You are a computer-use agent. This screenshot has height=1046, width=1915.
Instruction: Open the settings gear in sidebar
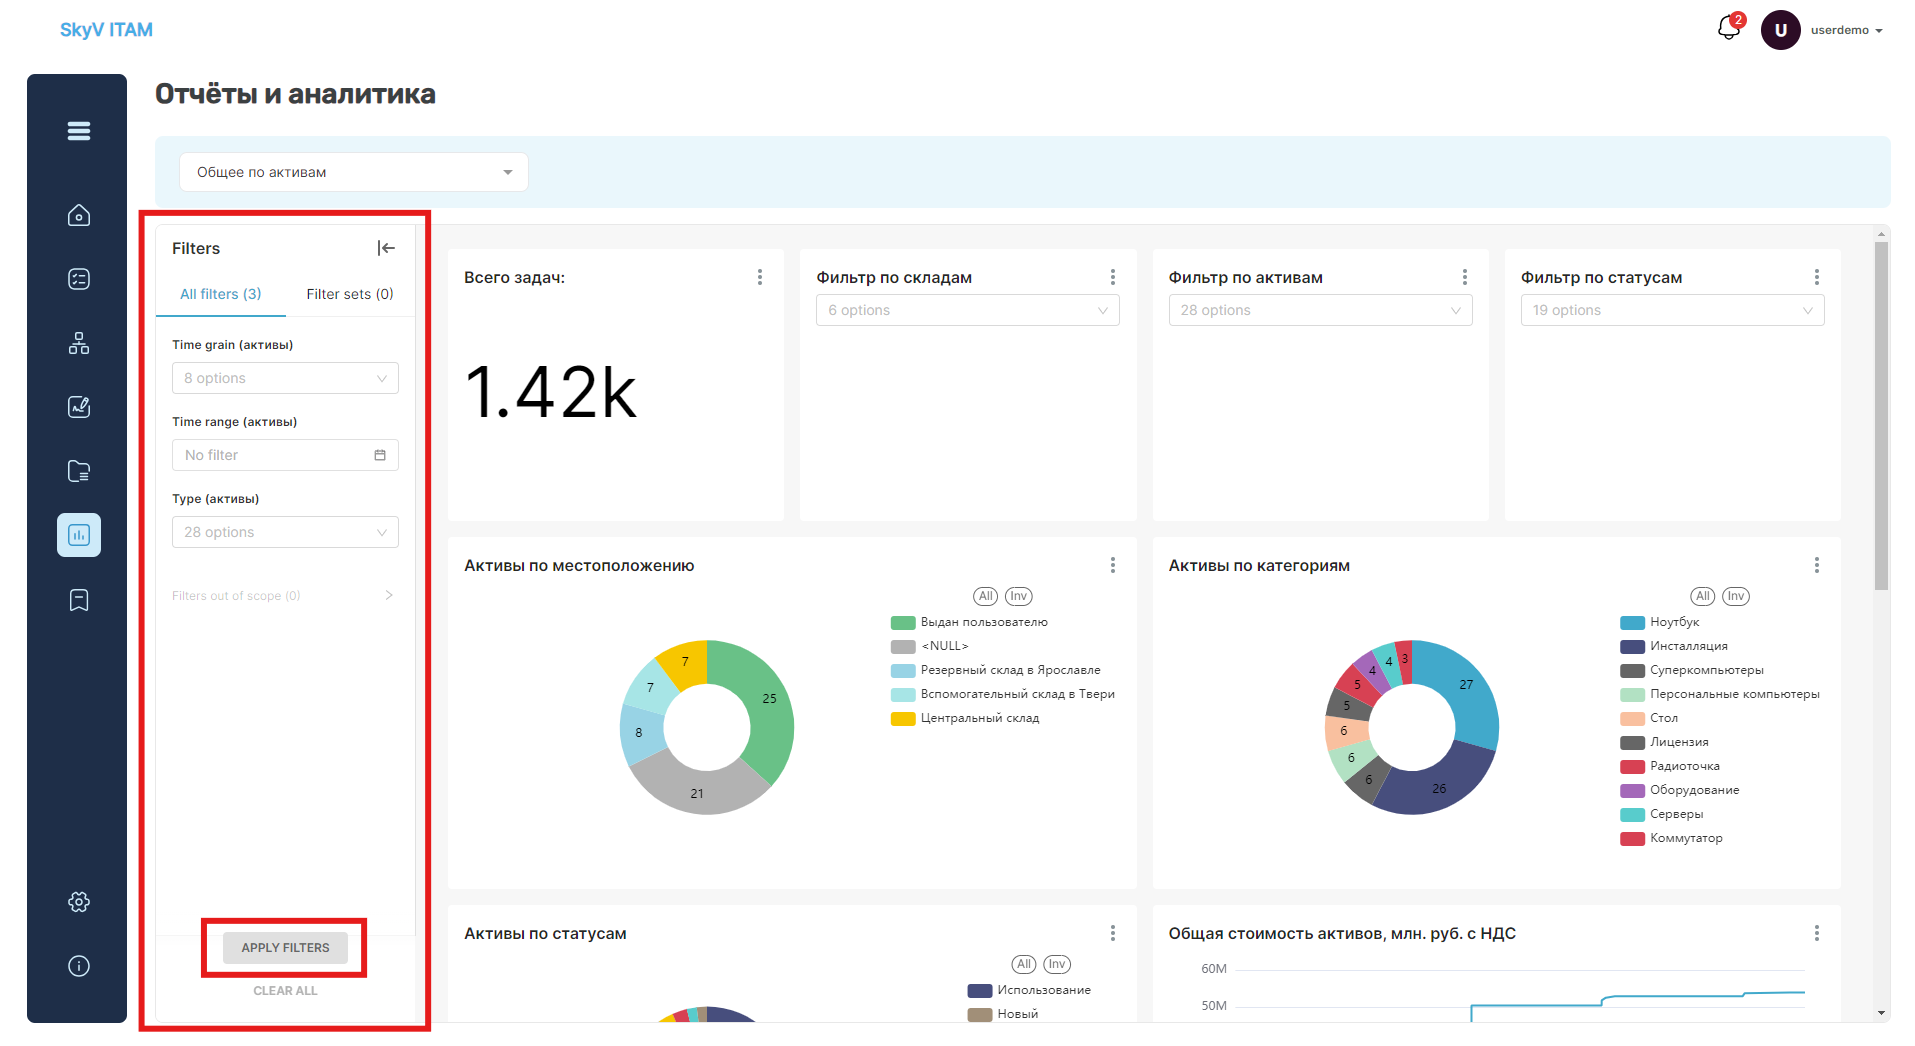pos(79,902)
